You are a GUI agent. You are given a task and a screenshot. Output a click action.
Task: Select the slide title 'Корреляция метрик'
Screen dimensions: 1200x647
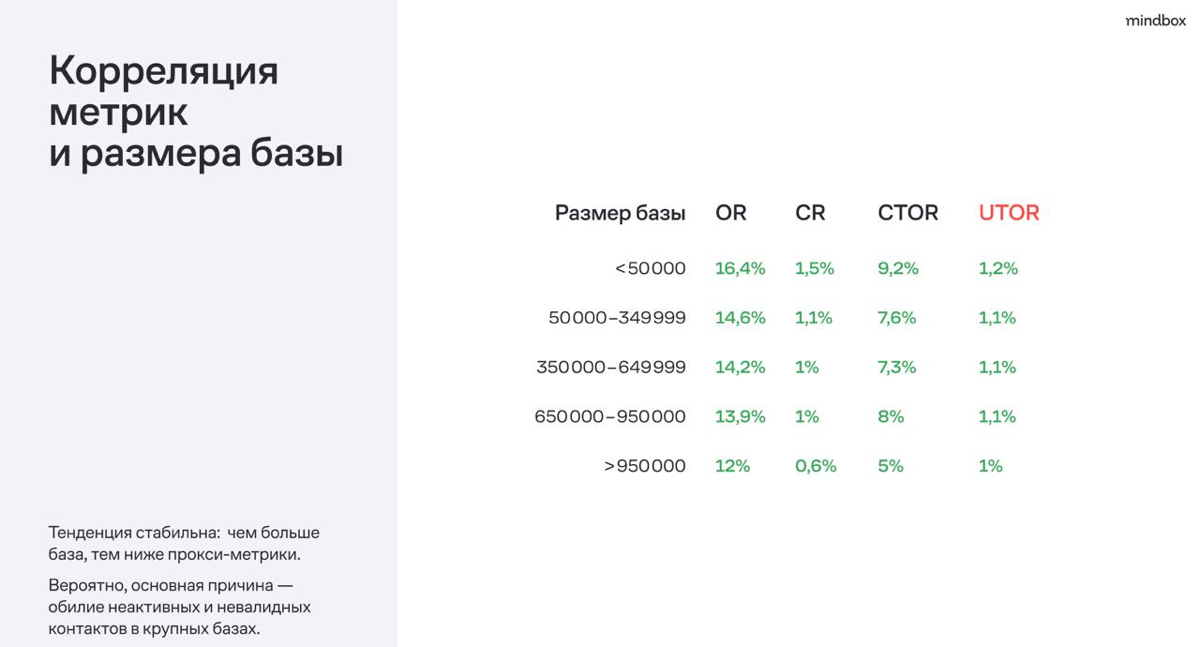click(x=164, y=91)
